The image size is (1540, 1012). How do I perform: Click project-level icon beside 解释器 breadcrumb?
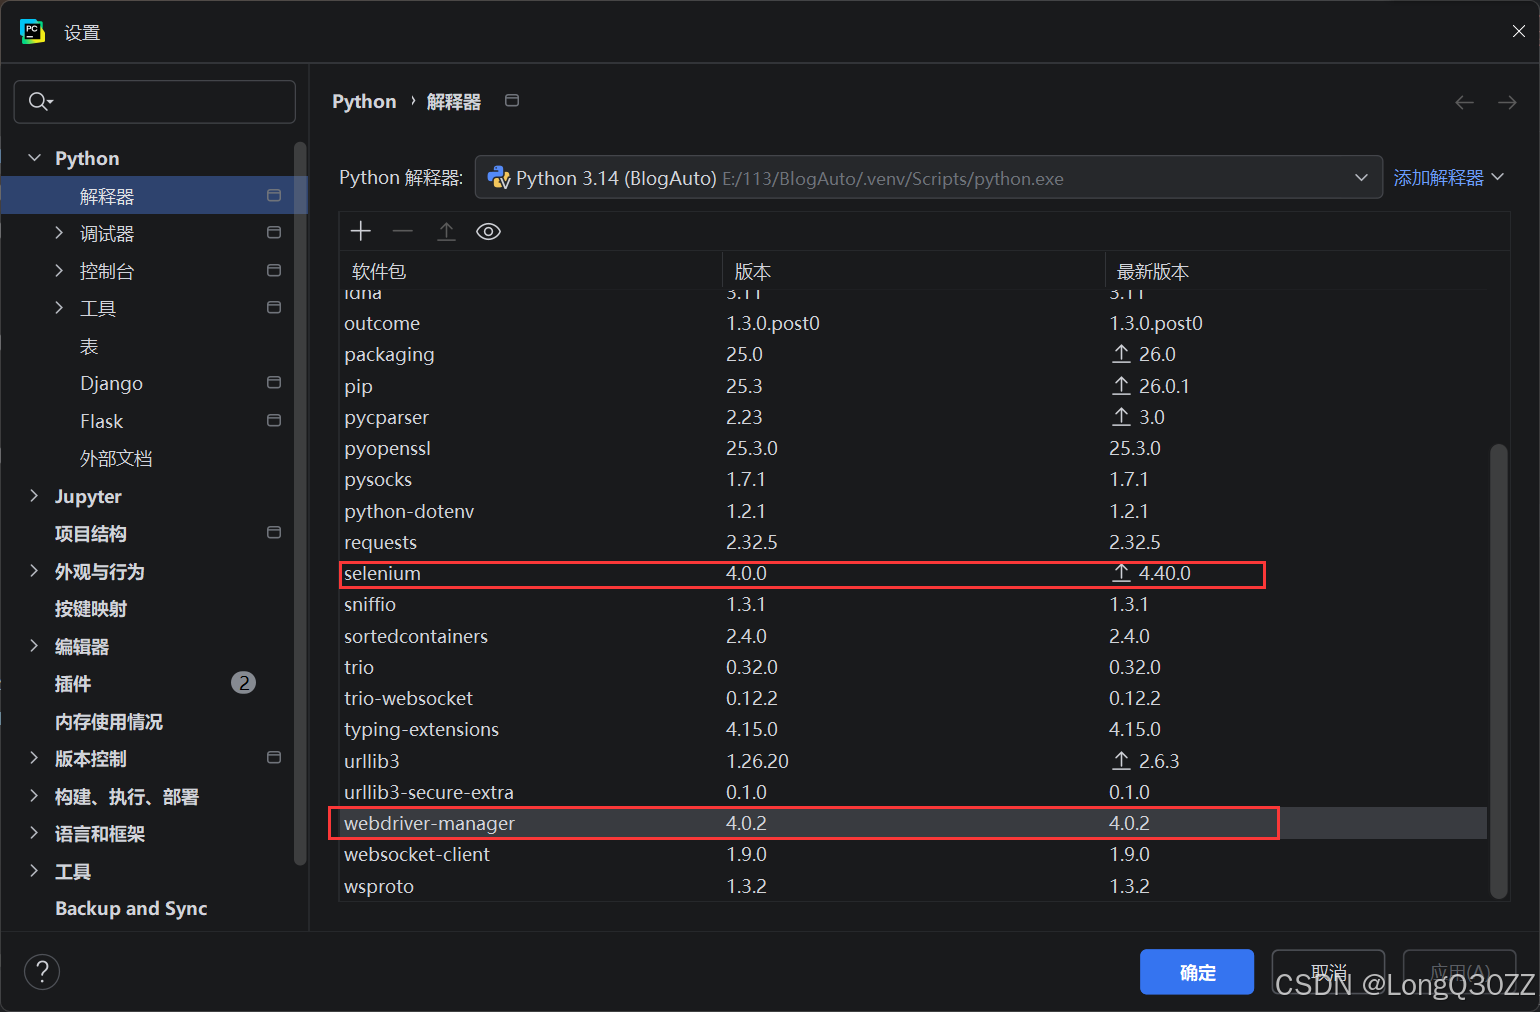[x=512, y=100]
